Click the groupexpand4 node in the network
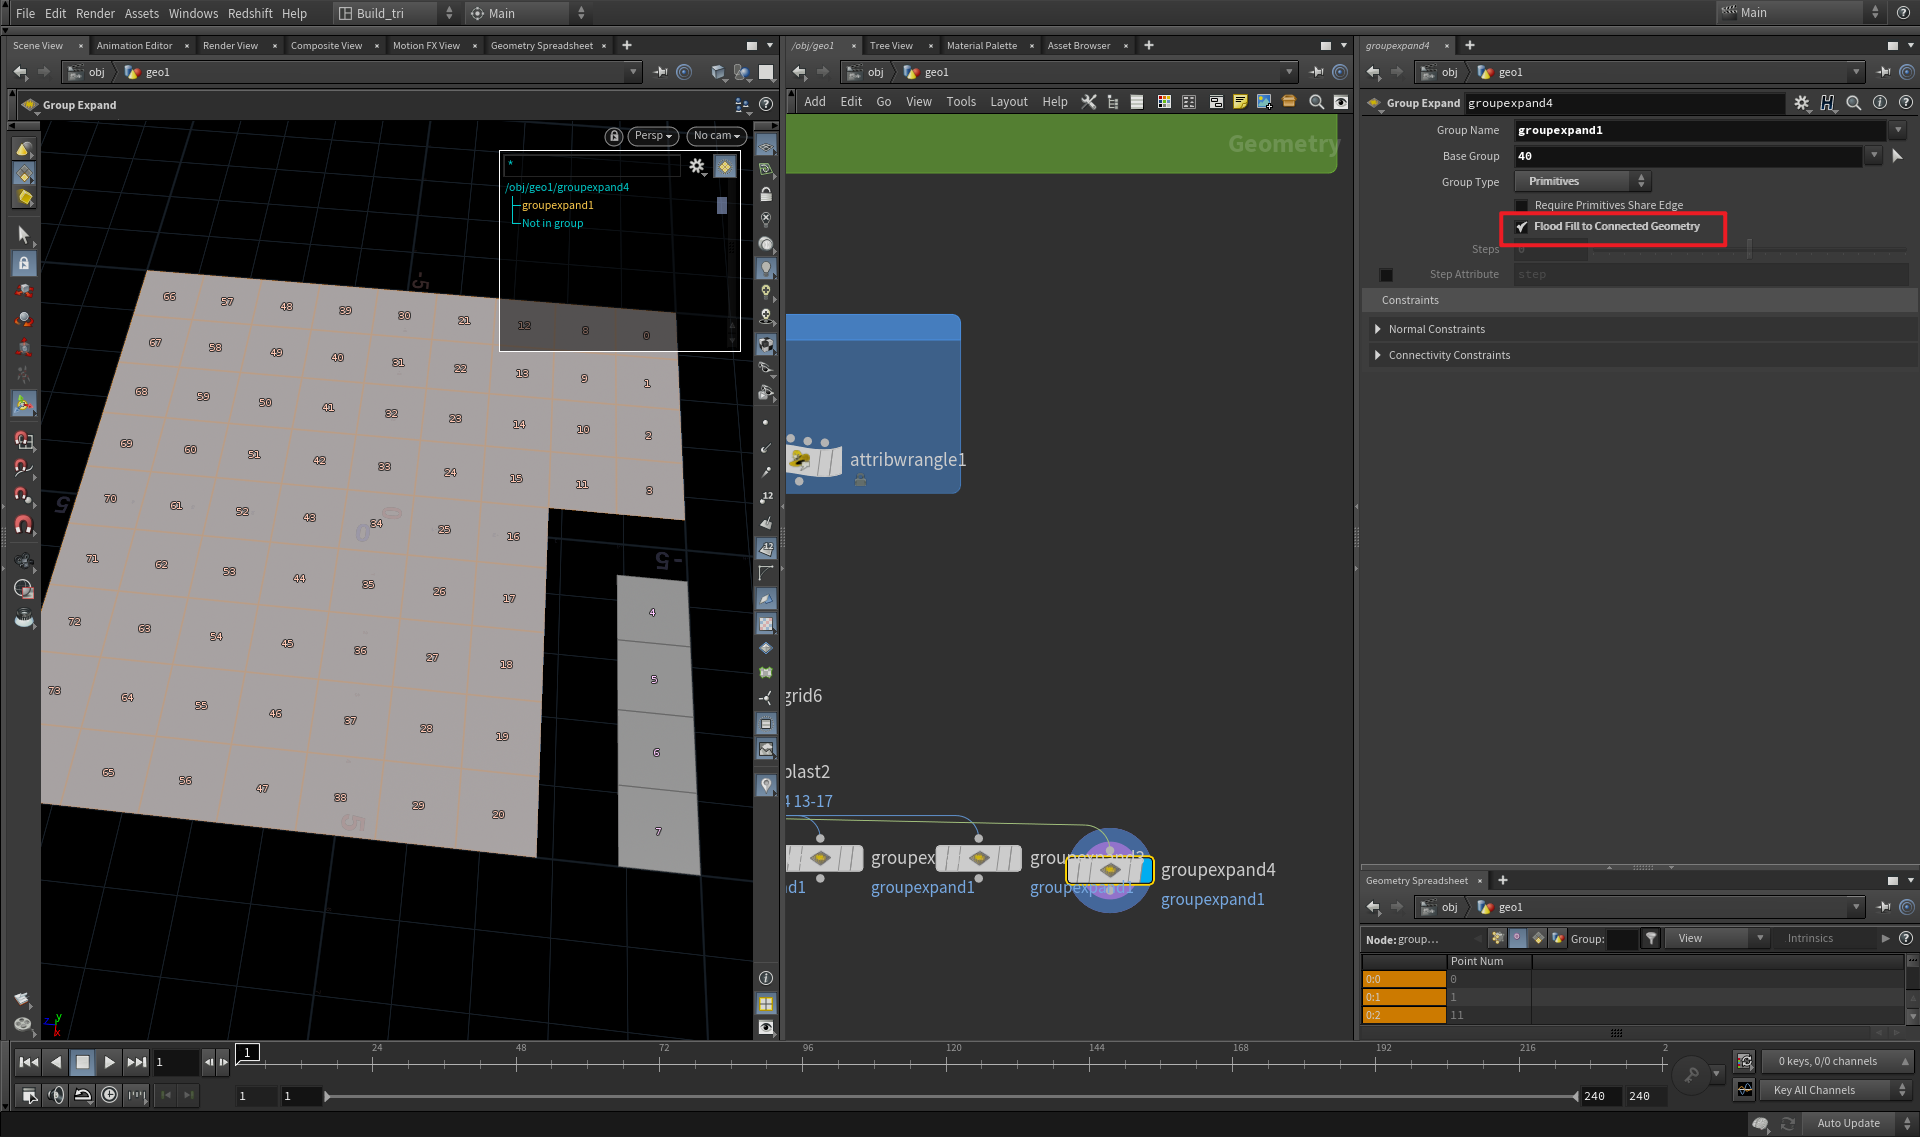Screen dimensions: 1920x1137 coord(1108,869)
